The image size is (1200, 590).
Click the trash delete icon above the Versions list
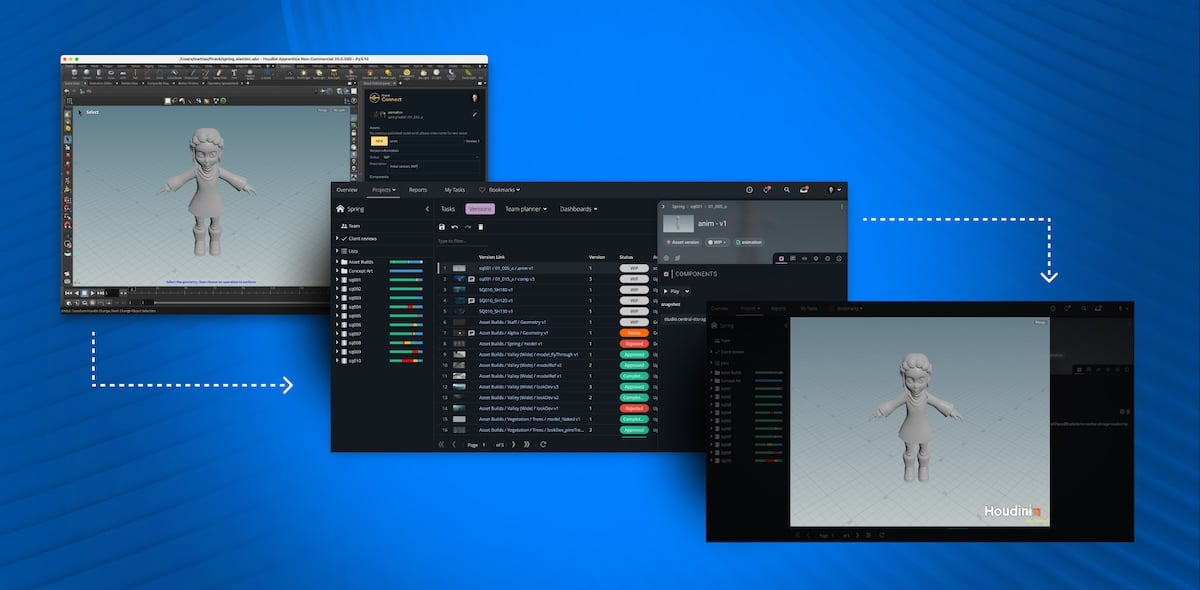(x=480, y=228)
